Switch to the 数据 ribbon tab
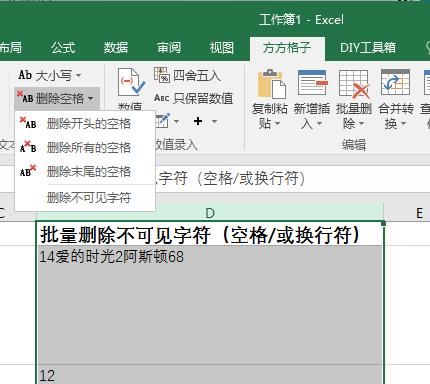The width and height of the screenshot is (430, 384). point(116,48)
